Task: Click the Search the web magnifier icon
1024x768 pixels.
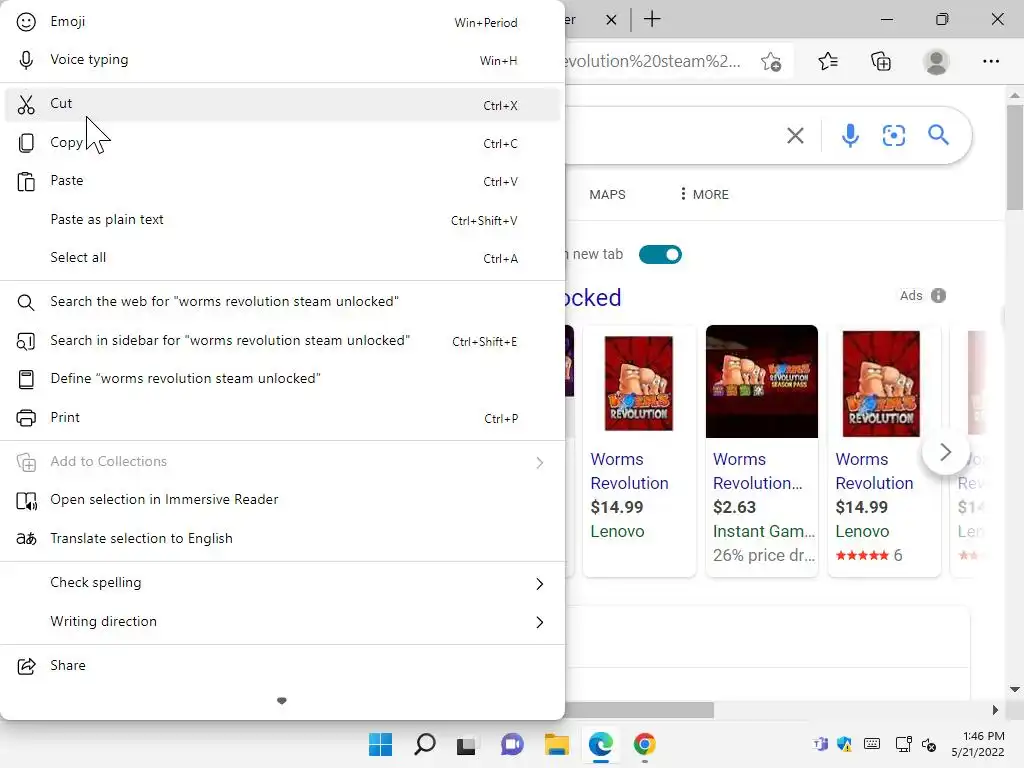Action: click(26, 302)
